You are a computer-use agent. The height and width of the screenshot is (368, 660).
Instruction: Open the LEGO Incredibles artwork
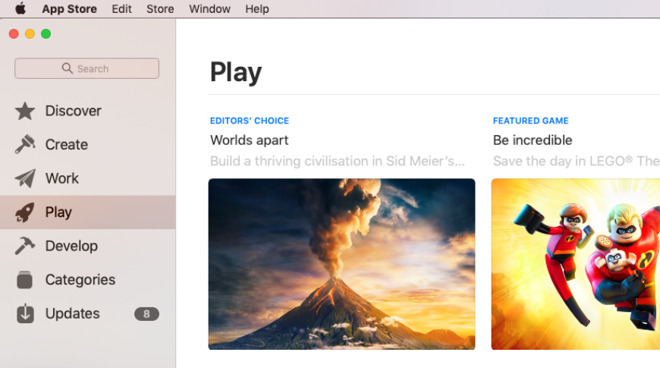pos(575,264)
